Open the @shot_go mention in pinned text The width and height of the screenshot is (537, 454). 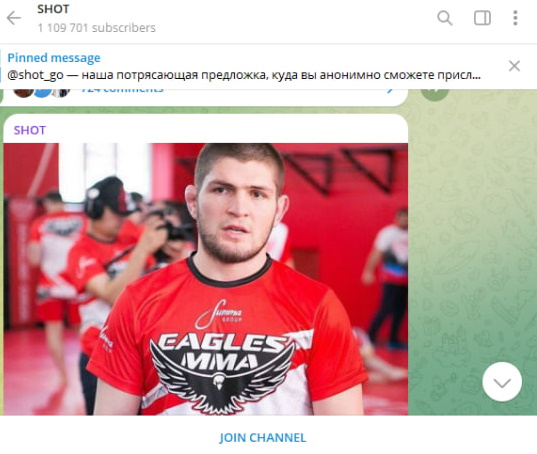pyautogui.click(x=35, y=75)
